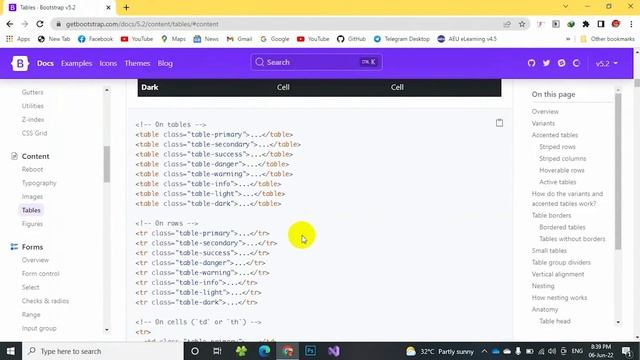Jump to Hoverable rows section
The height and width of the screenshot is (360, 640).
tap(562, 170)
